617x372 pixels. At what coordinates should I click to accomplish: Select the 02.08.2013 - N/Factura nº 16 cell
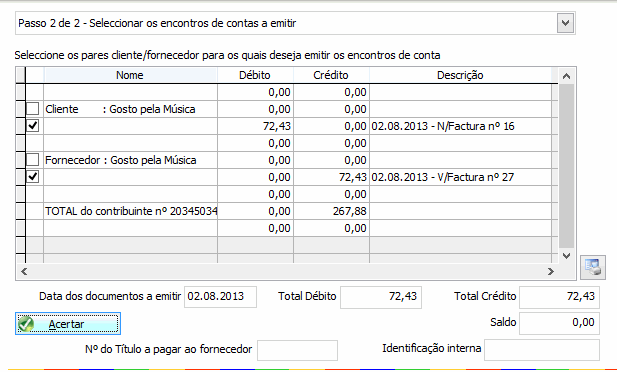(461, 126)
